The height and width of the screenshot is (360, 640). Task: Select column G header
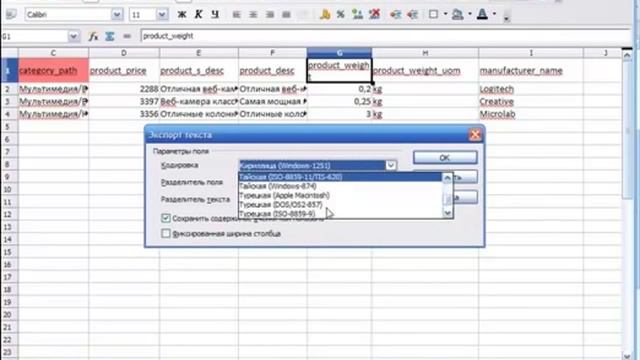(x=339, y=53)
